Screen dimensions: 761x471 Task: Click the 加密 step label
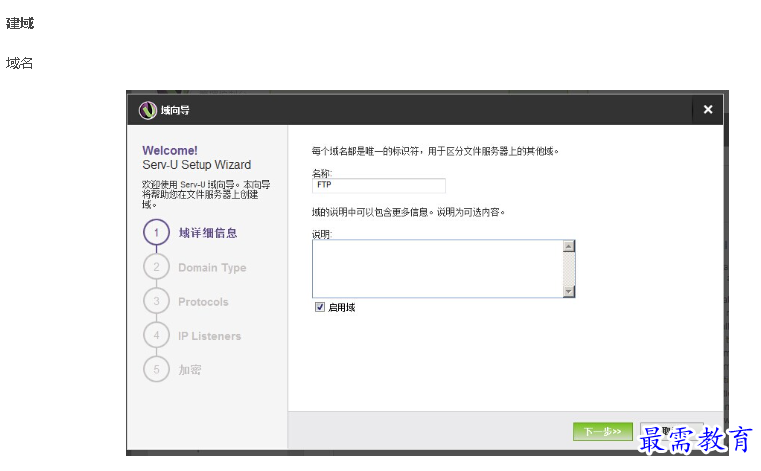[190, 370]
